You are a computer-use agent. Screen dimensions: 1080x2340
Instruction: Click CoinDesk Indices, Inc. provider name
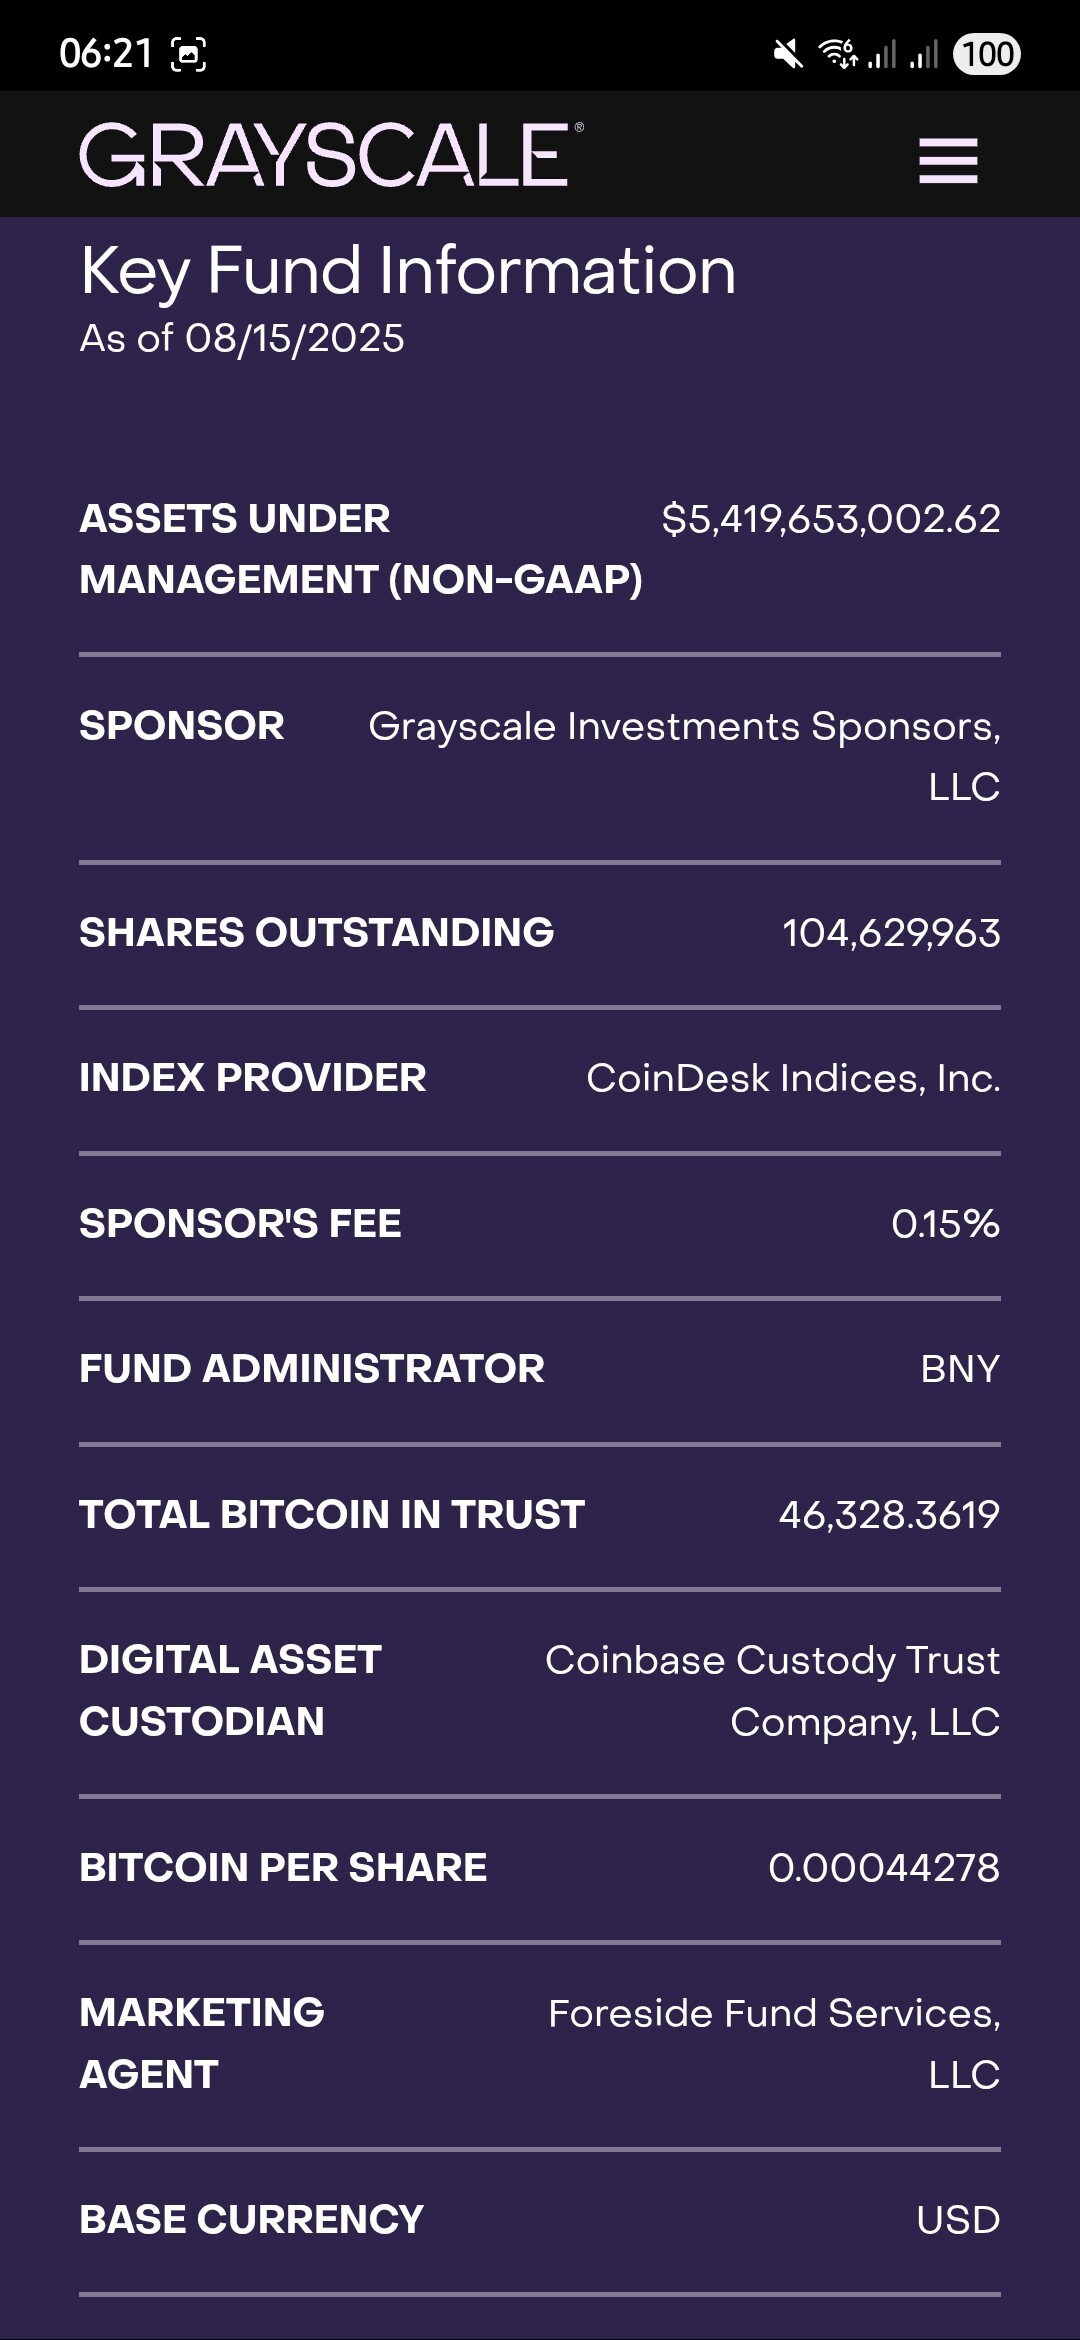click(792, 1078)
